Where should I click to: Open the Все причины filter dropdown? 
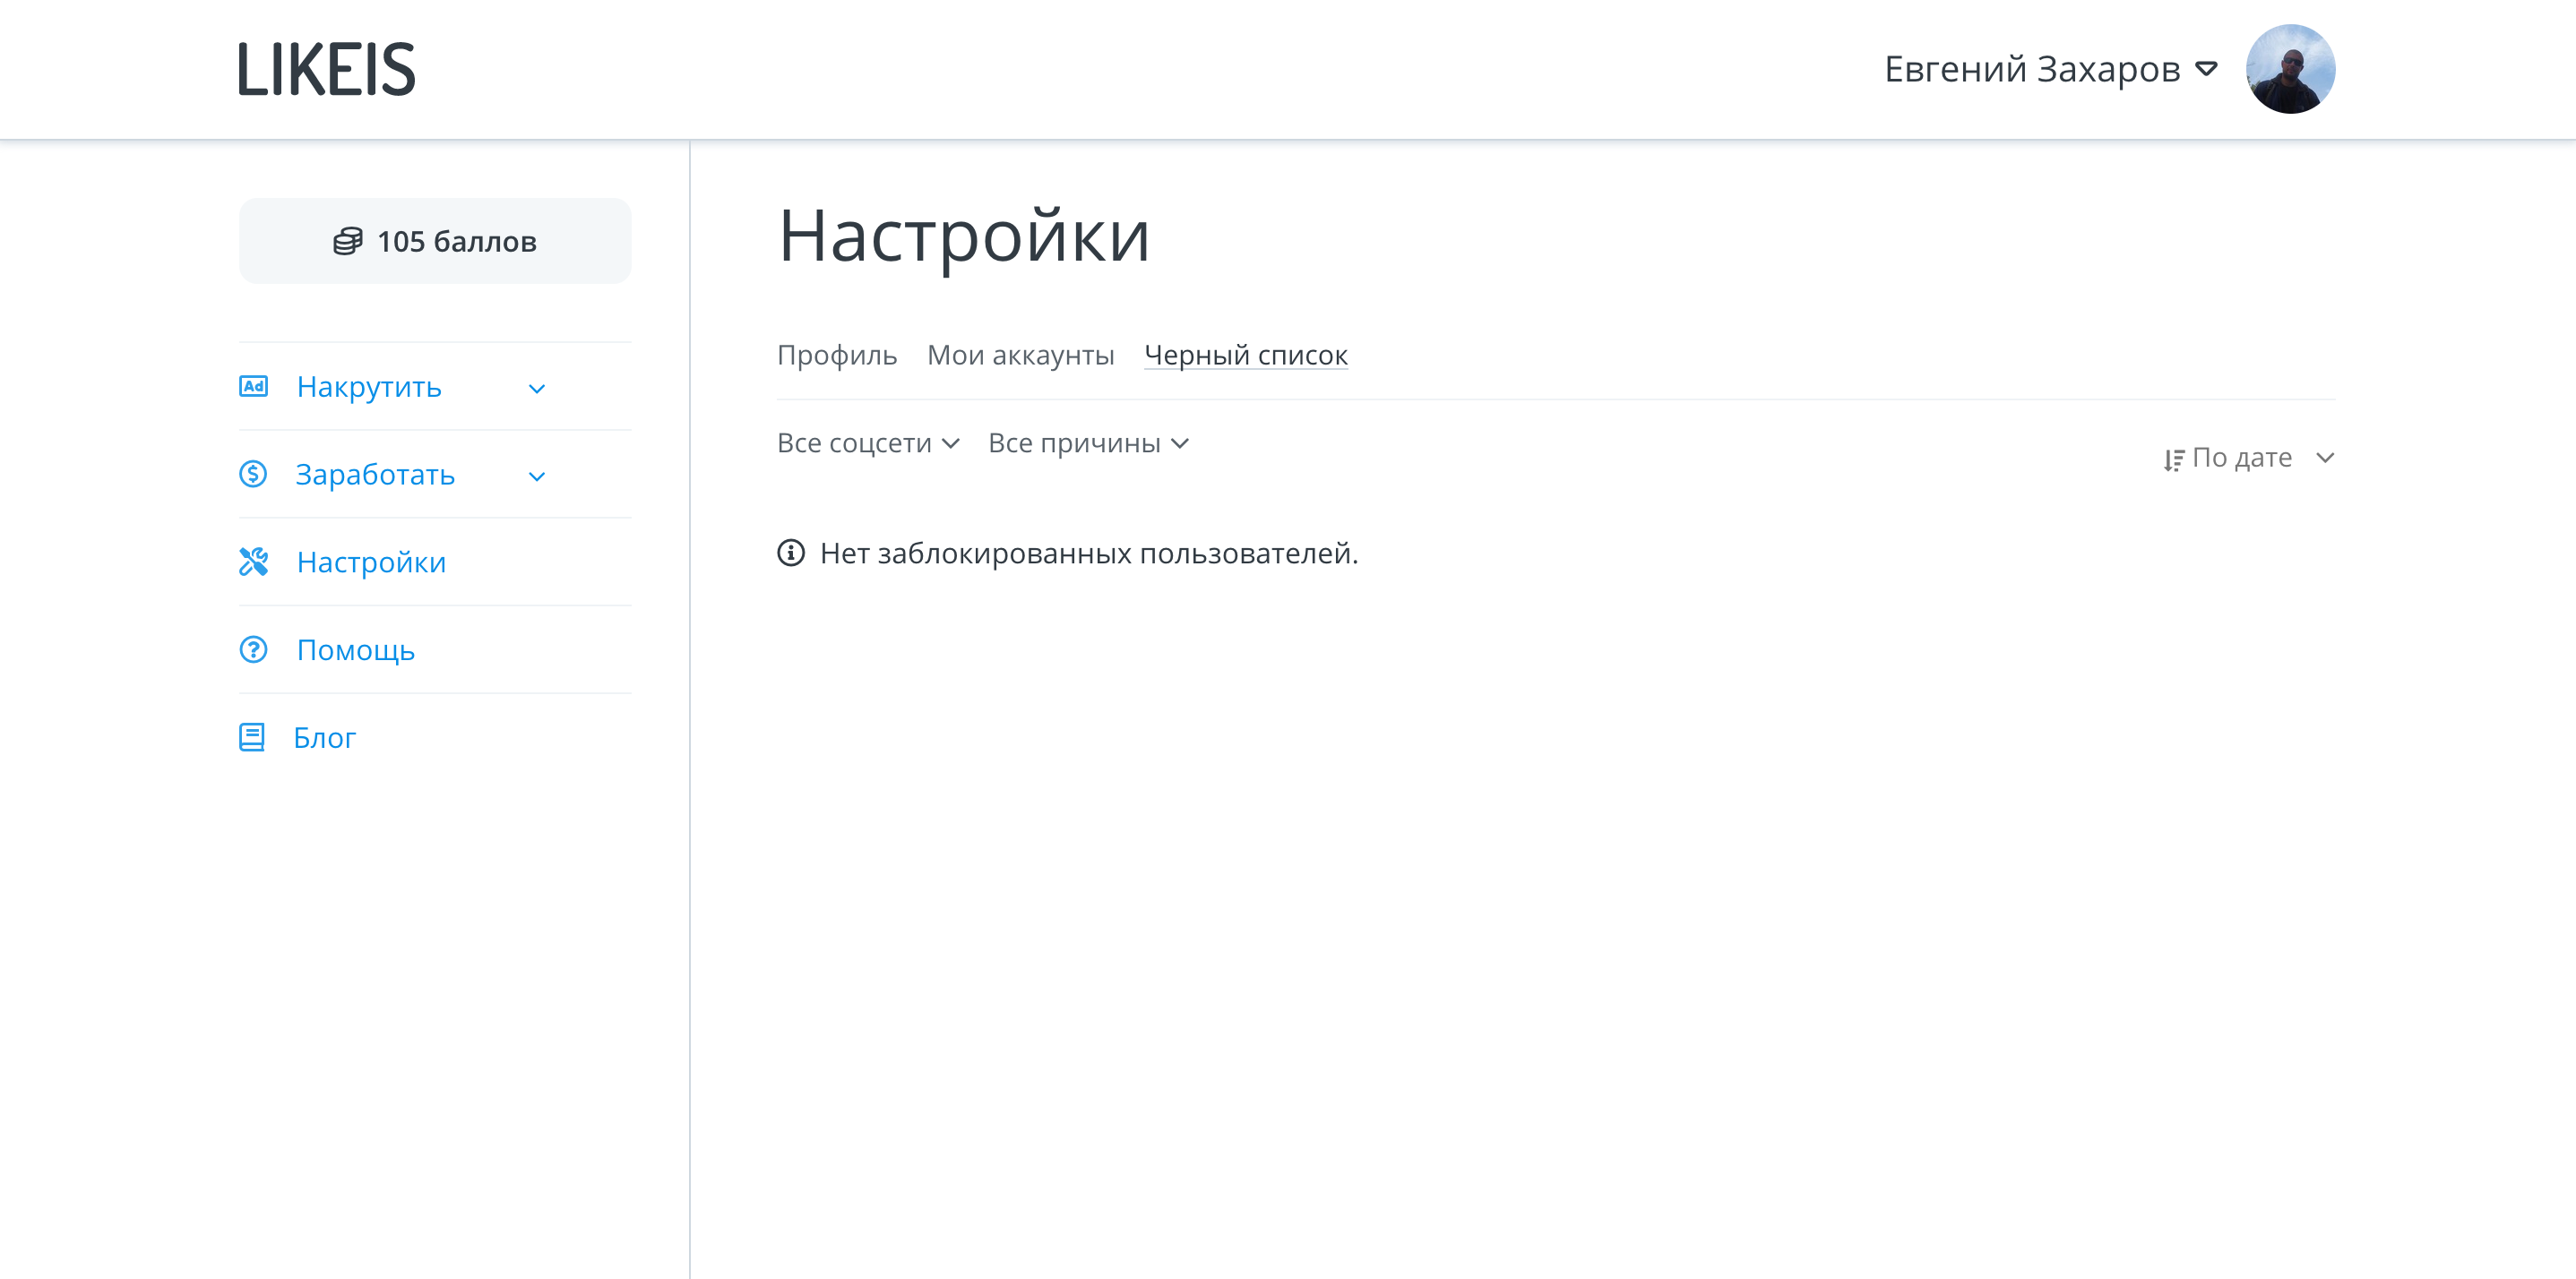click(x=1088, y=443)
